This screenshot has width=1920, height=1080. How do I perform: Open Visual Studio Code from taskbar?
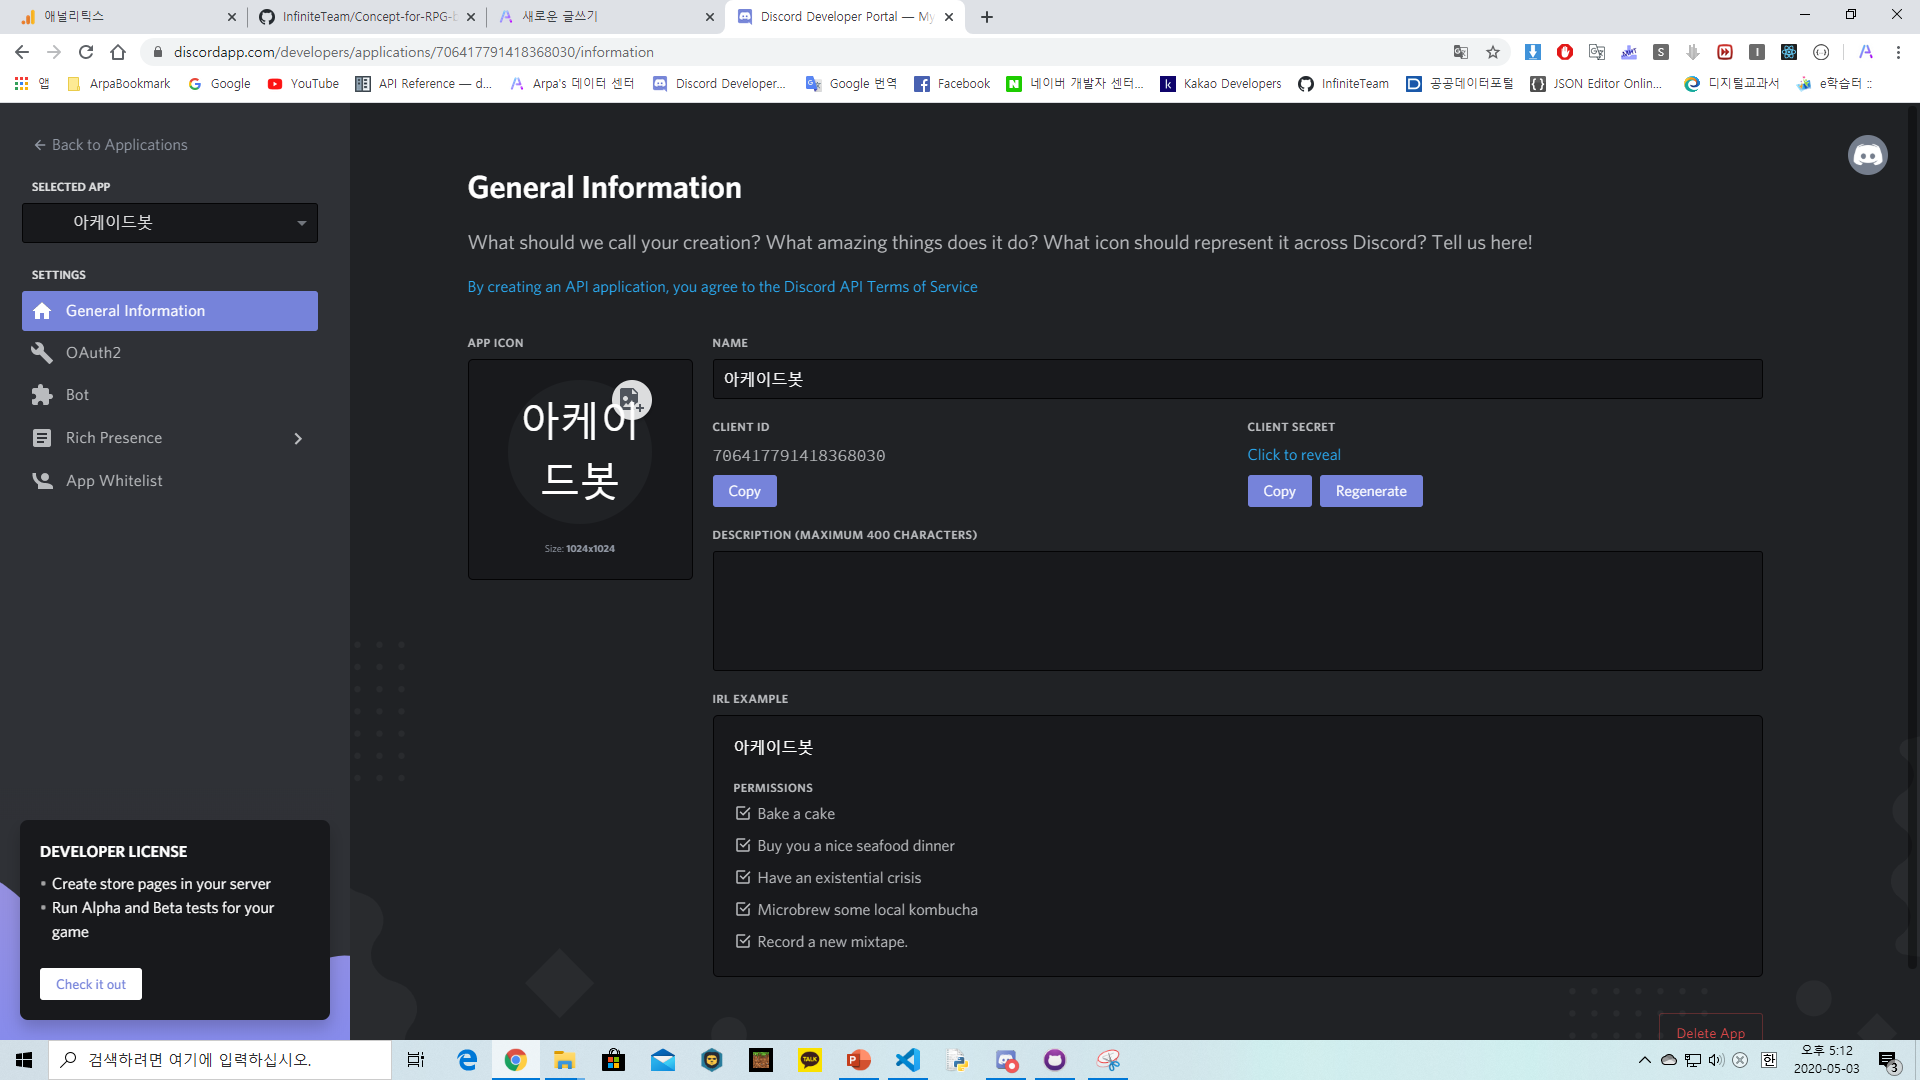(907, 1060)
